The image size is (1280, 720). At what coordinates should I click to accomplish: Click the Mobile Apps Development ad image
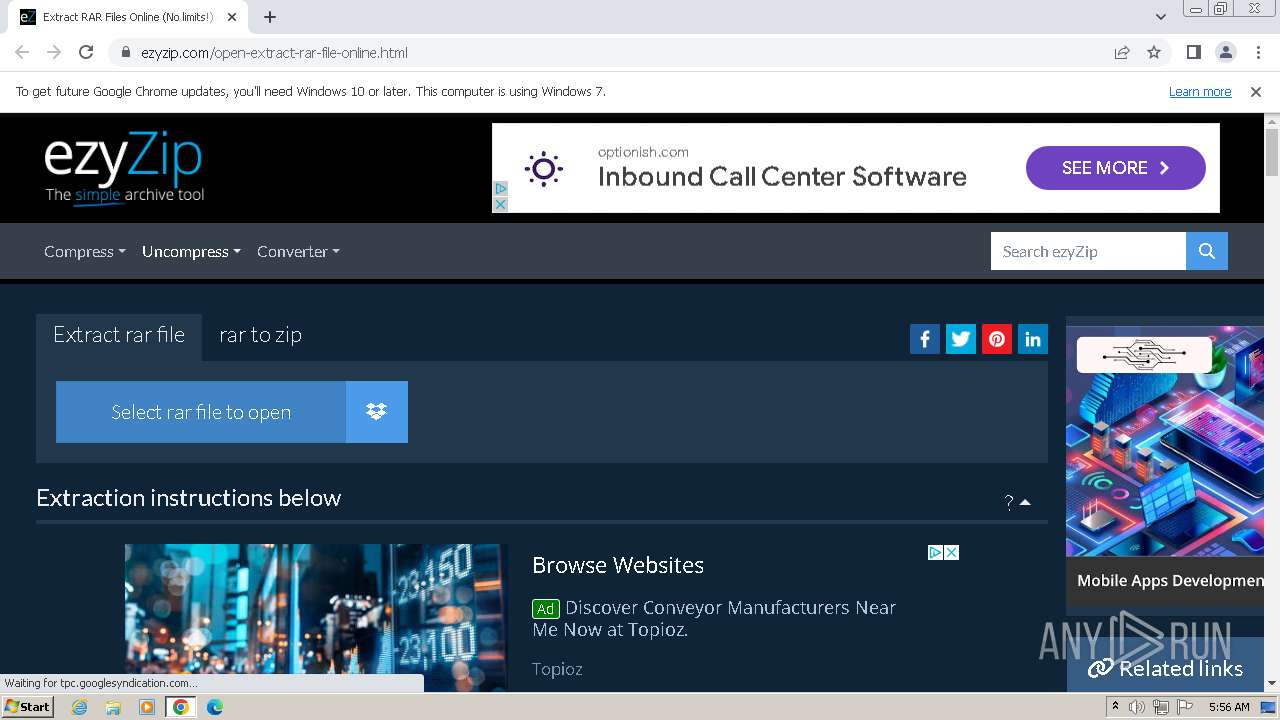point(1165,440)
